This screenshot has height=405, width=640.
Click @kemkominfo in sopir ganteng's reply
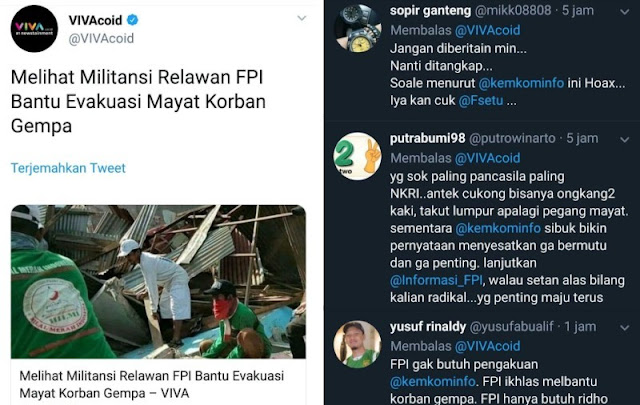pyautogui.click(x=521, y=83)
